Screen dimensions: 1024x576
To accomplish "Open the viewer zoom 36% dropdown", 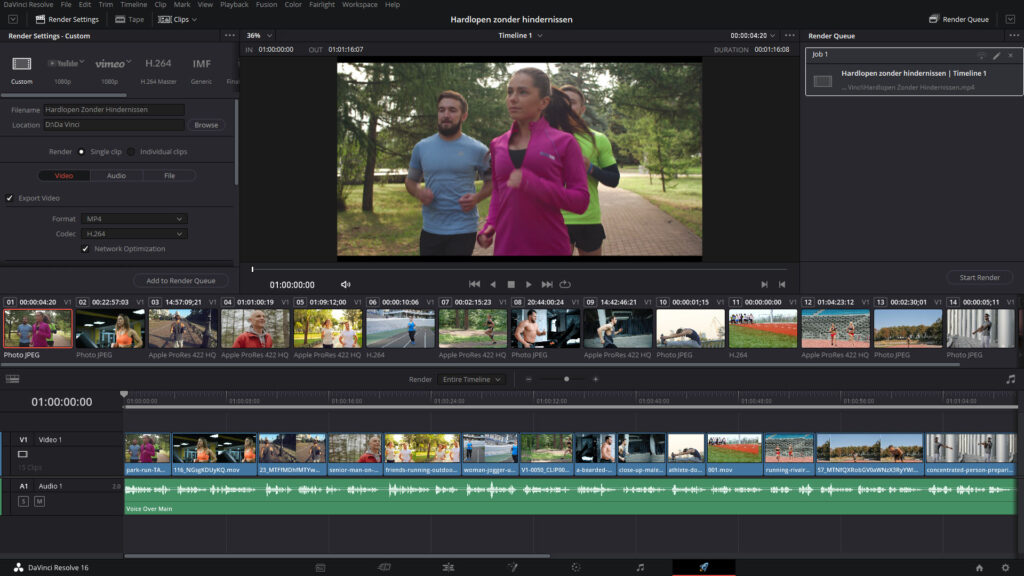I will [259, 35].
